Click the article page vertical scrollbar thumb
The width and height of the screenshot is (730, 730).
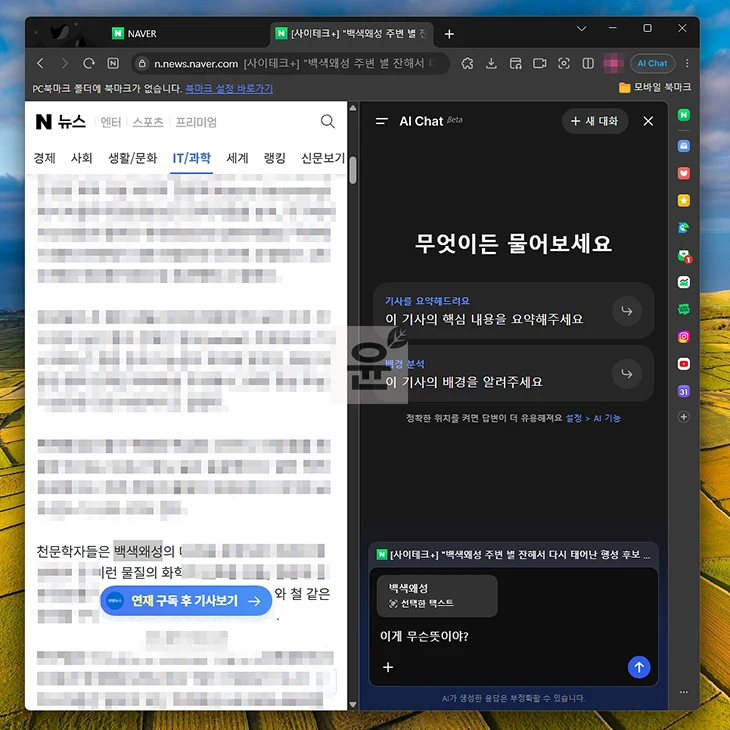[353, 169]
